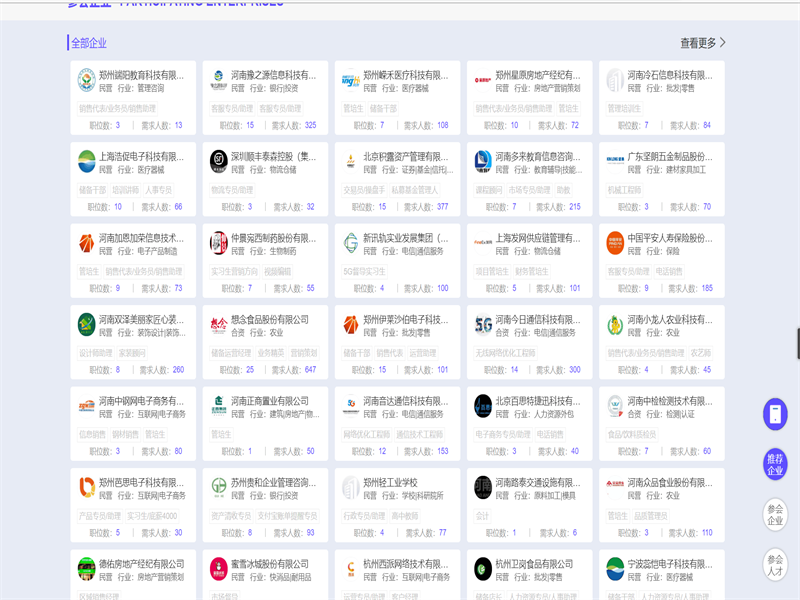This screenshot has height=600, width=800.
Task: Open 北京积露资产管理 company name link
Action: pos(406,156)
